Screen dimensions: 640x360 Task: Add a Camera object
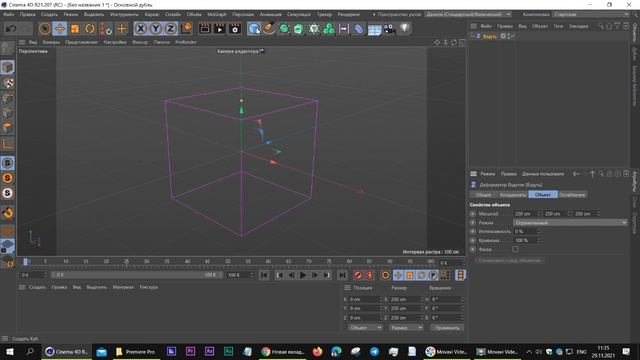coord(389,29)
